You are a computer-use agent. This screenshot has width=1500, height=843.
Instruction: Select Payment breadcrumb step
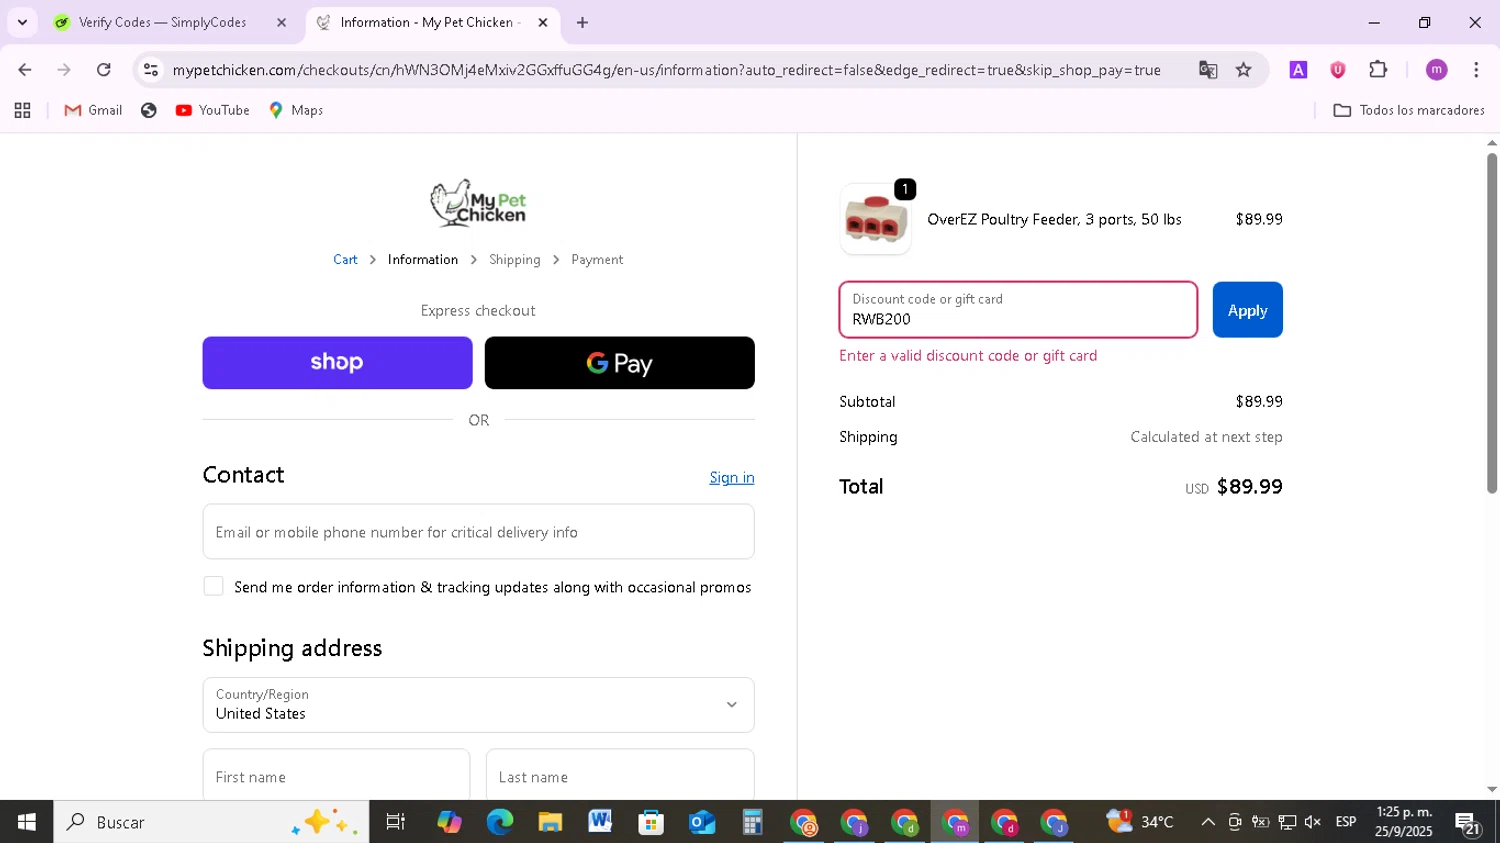(597, 259)
